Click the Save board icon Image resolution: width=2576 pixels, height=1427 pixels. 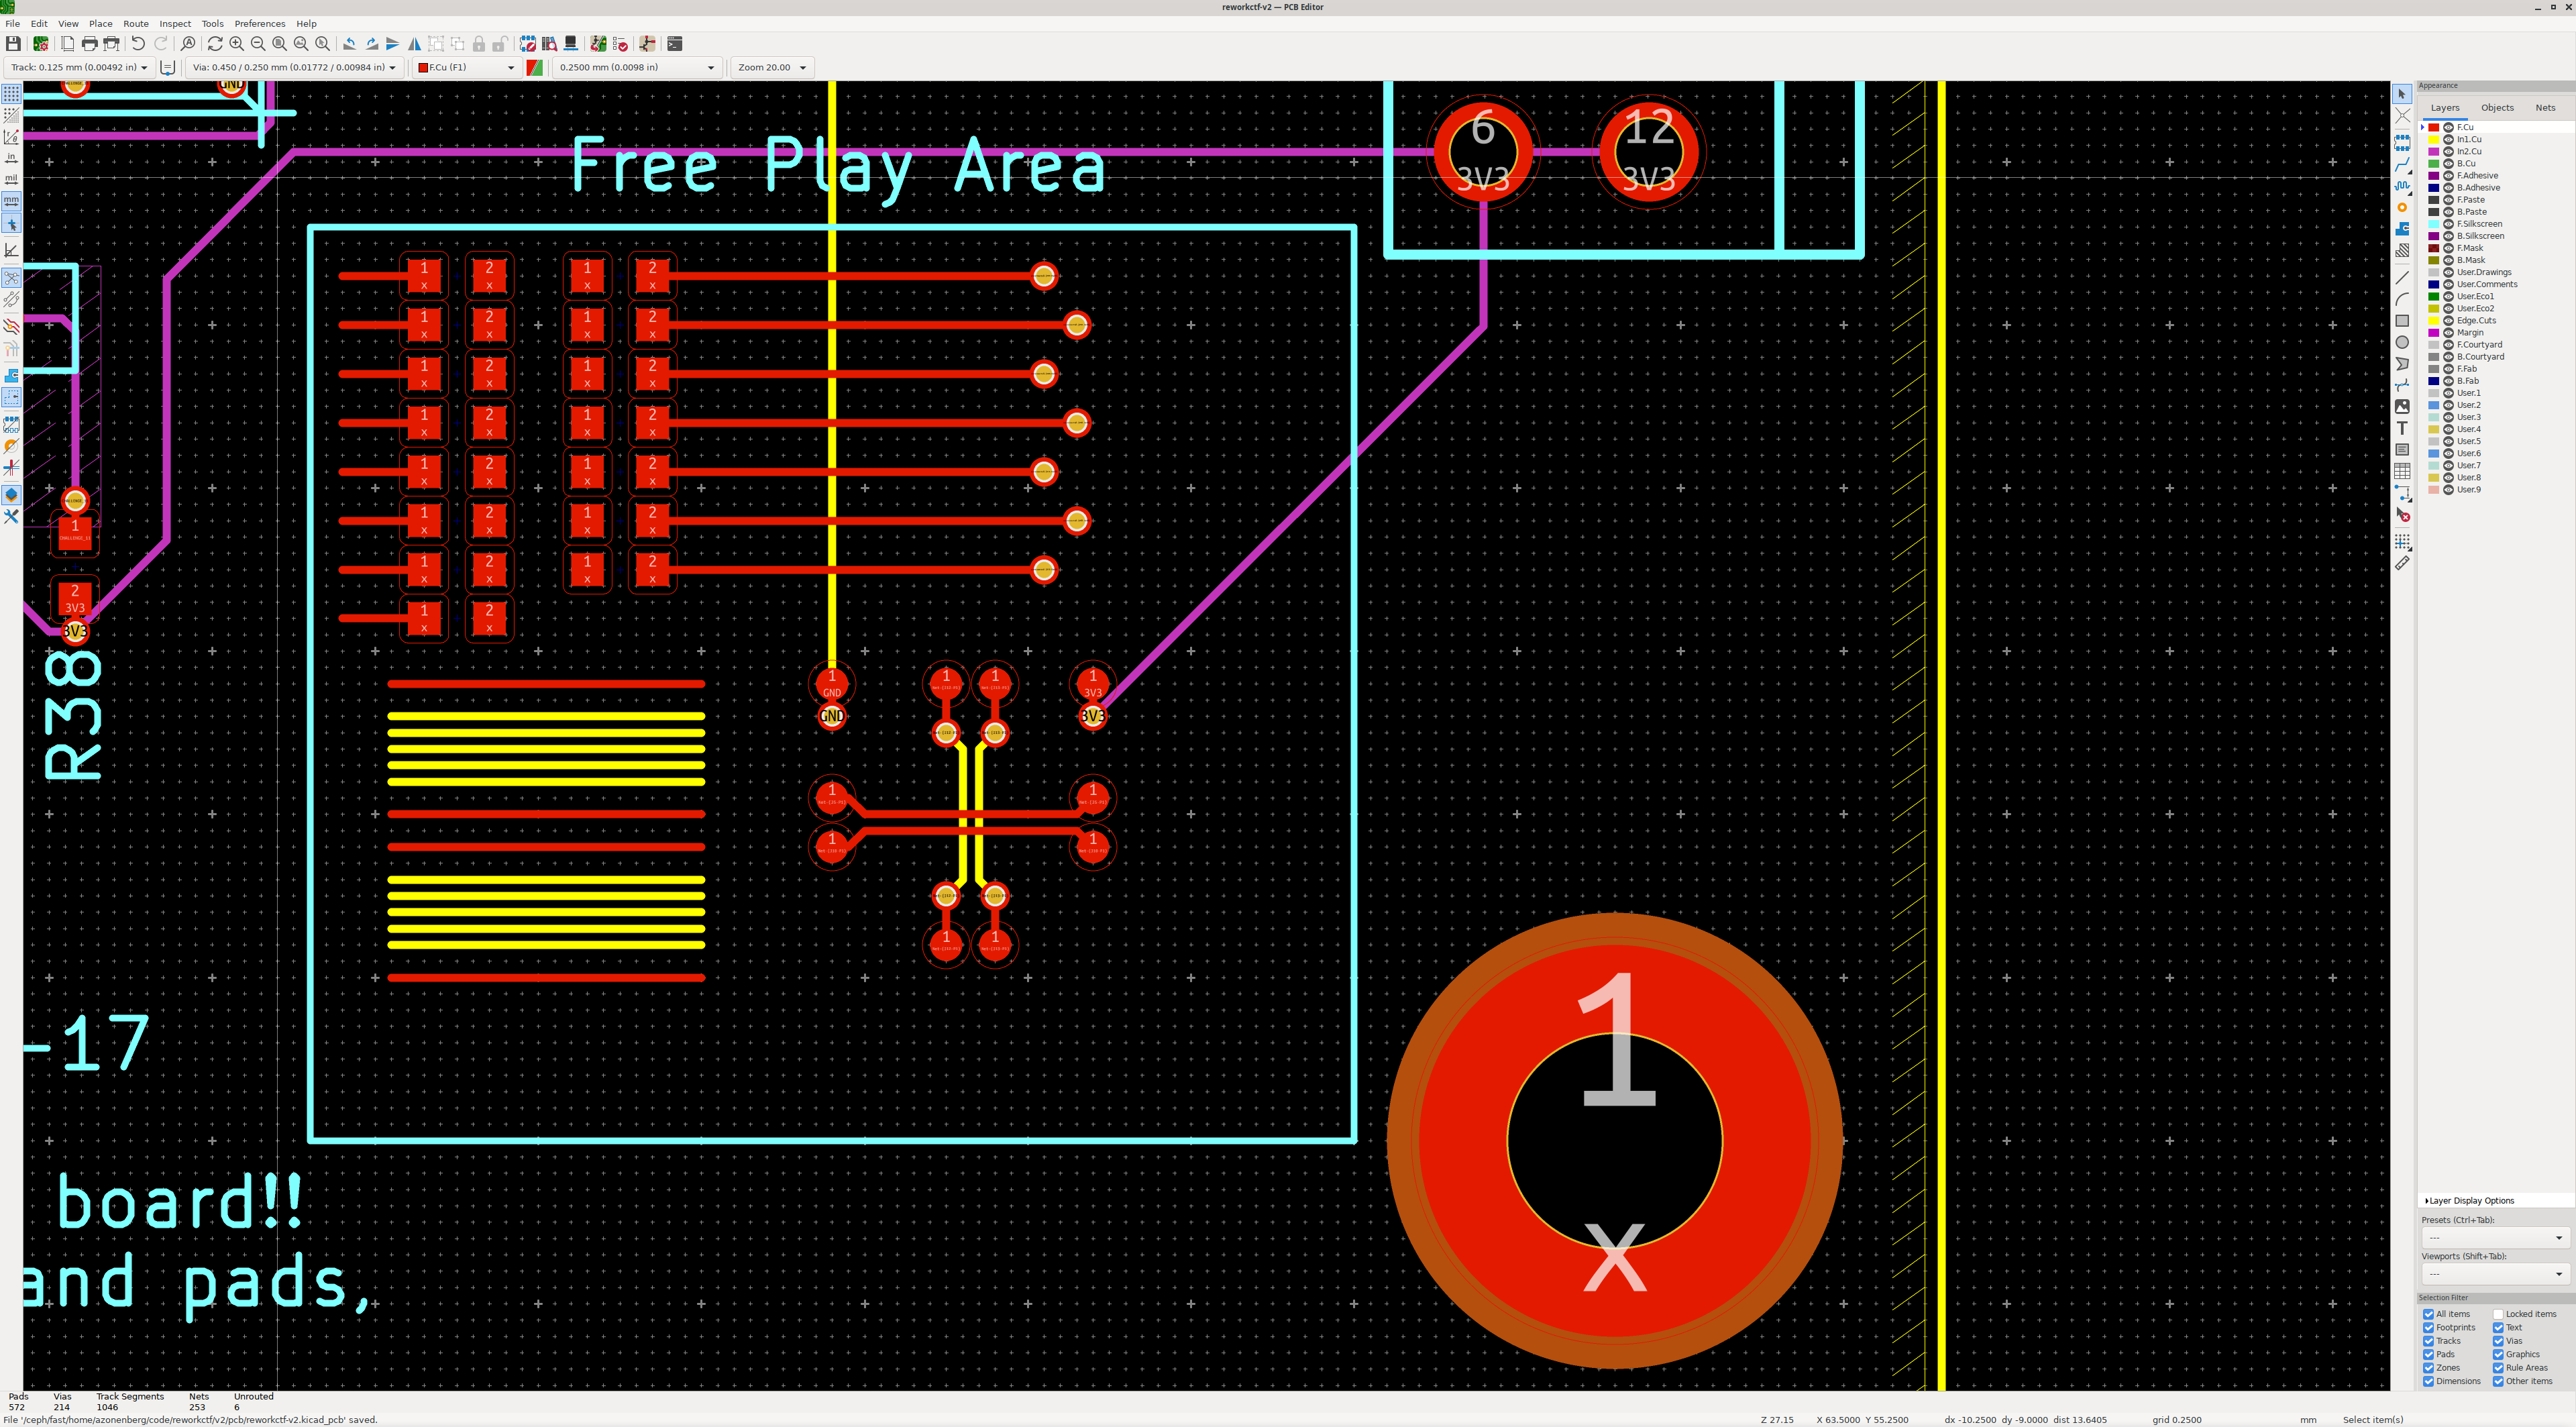pos(13,44)
